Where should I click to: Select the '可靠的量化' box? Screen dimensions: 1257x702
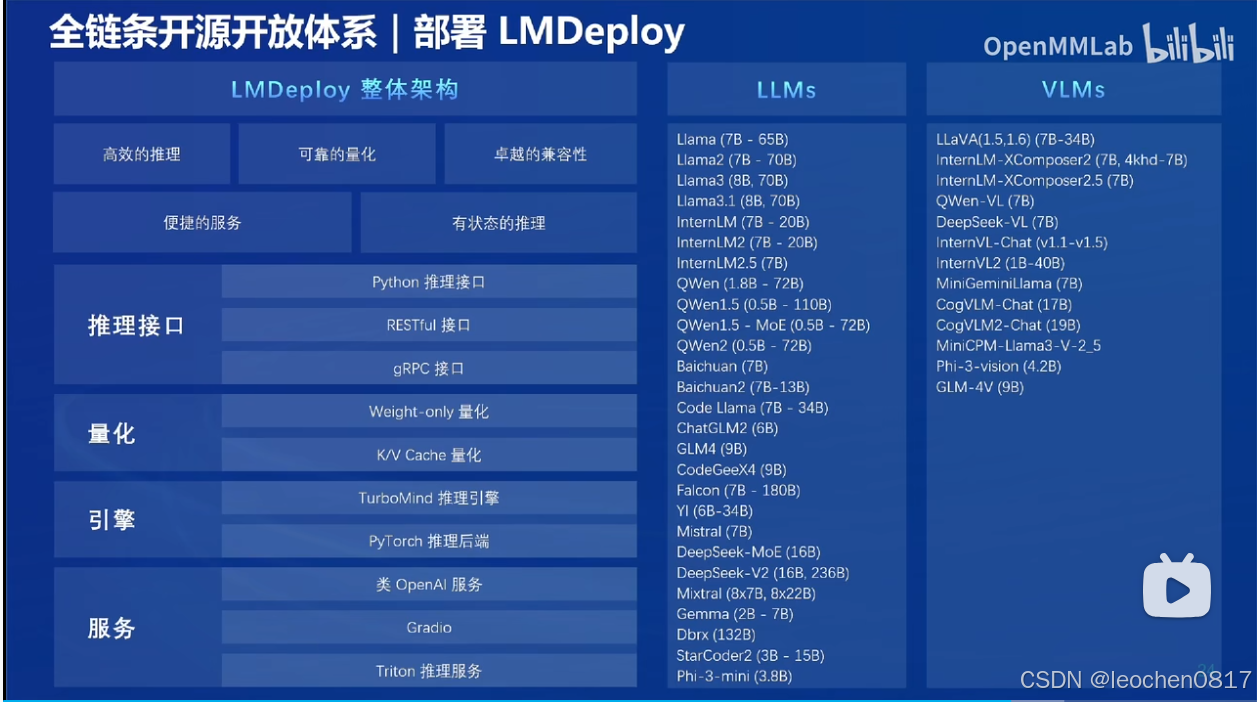337,154
